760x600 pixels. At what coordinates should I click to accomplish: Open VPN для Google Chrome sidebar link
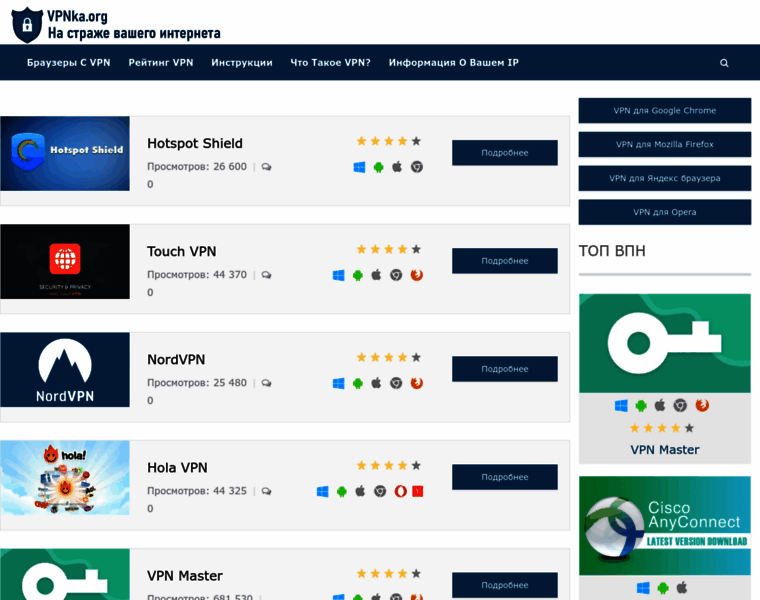[664, 111]
